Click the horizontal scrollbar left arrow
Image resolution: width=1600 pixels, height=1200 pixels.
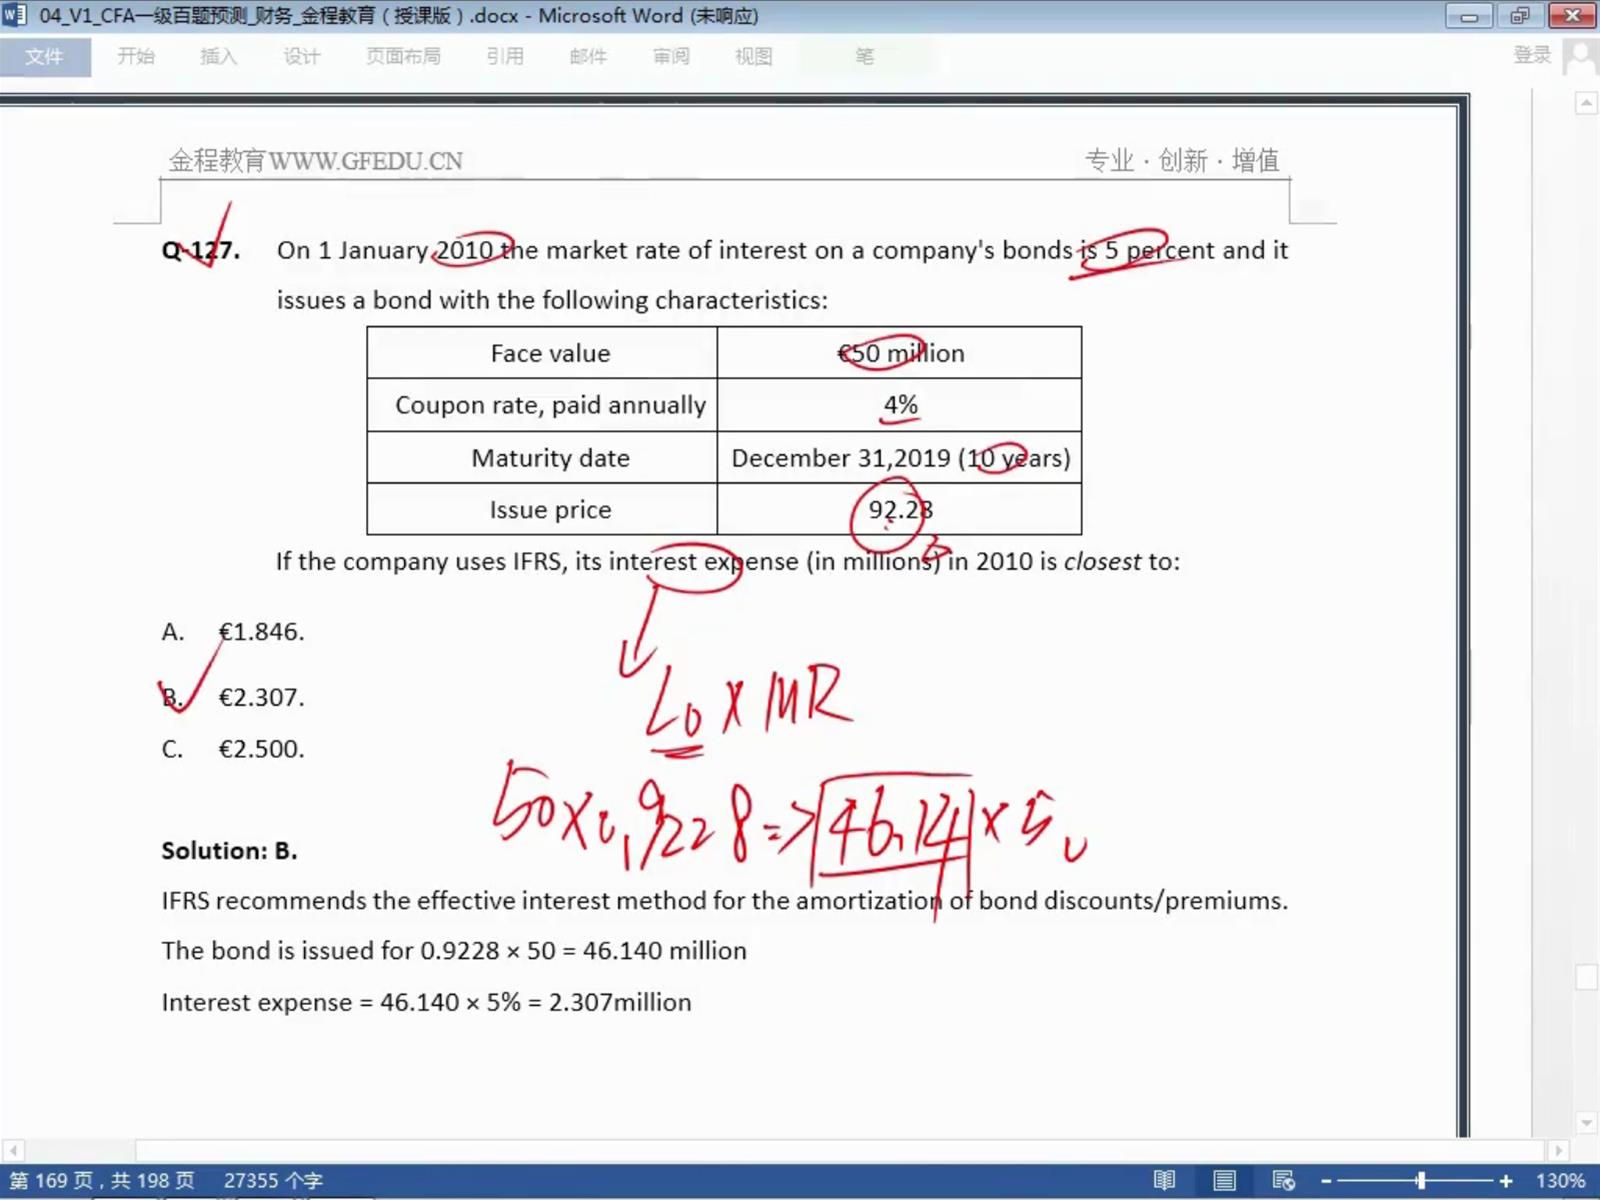[13, 1151]
